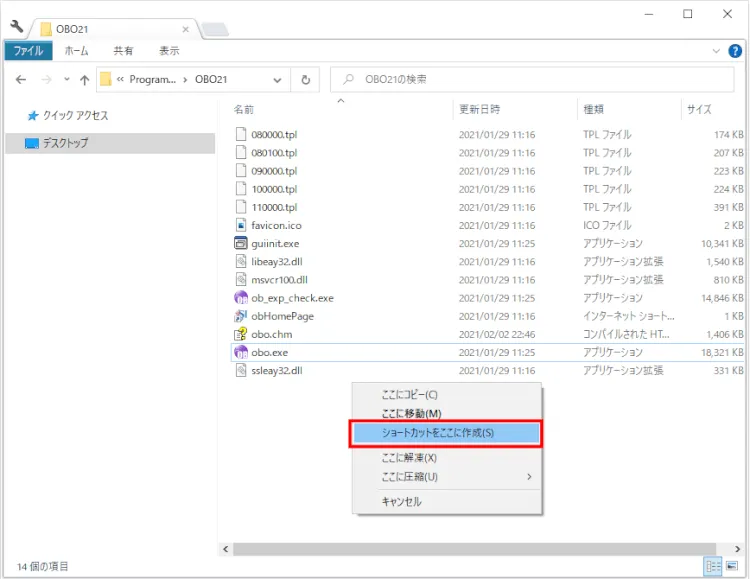Open the ホーム ribbon tab
This screenshot has width=750, height=579.
[77, 51]
